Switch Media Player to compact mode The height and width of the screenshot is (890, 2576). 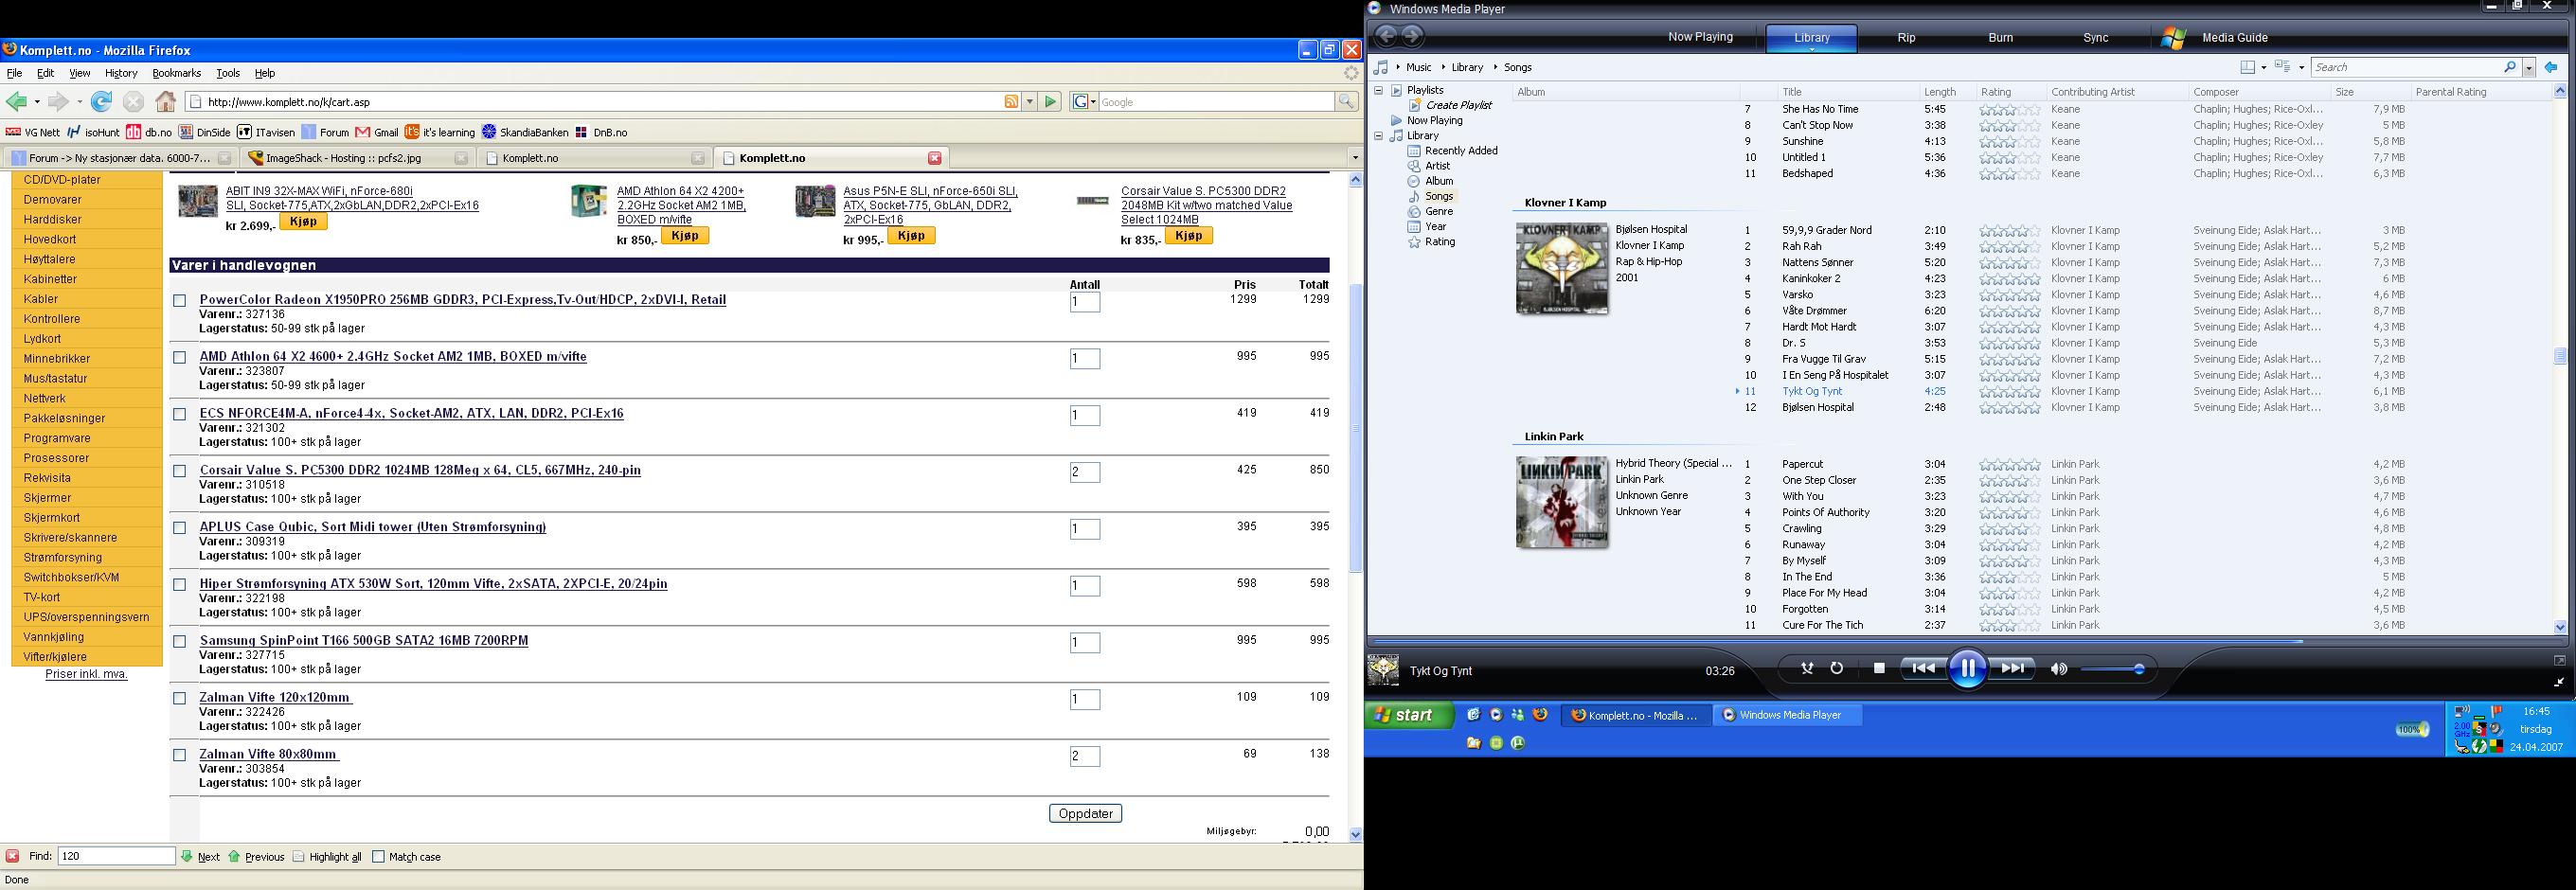click(x=2559, y=683)
